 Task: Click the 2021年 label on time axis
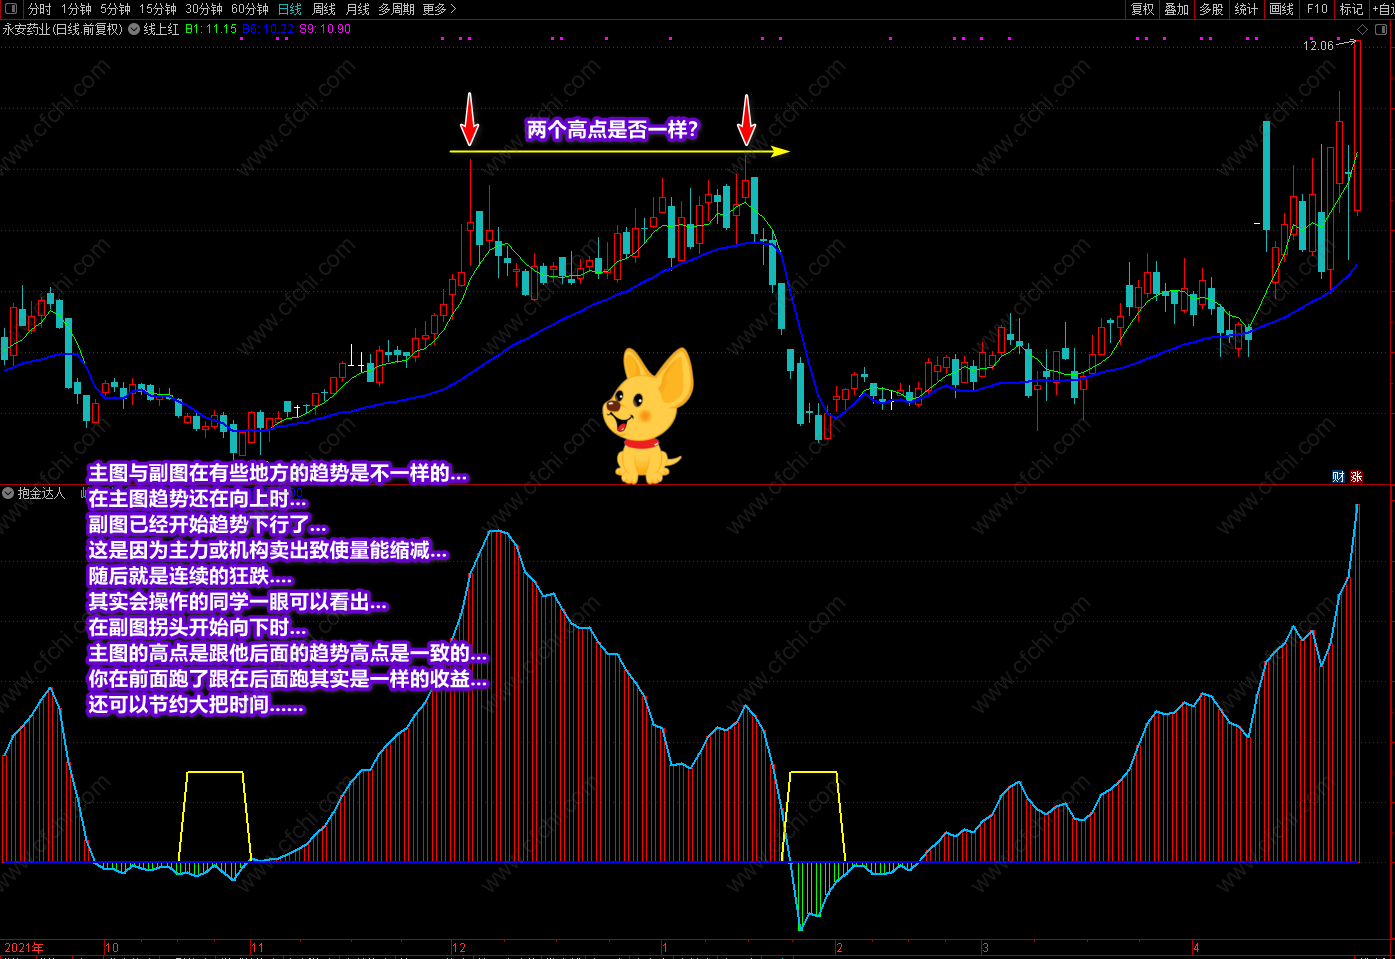(24, 947)
